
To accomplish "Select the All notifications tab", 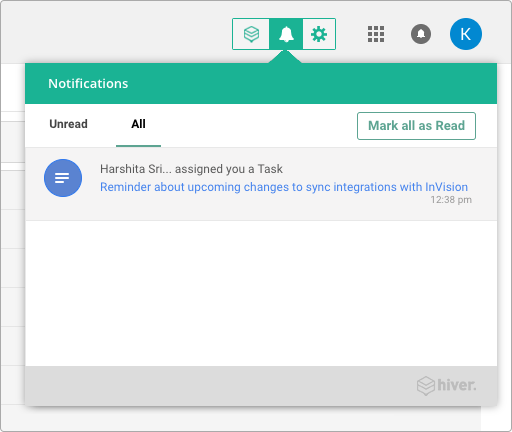I will click(x=138, y=124).
